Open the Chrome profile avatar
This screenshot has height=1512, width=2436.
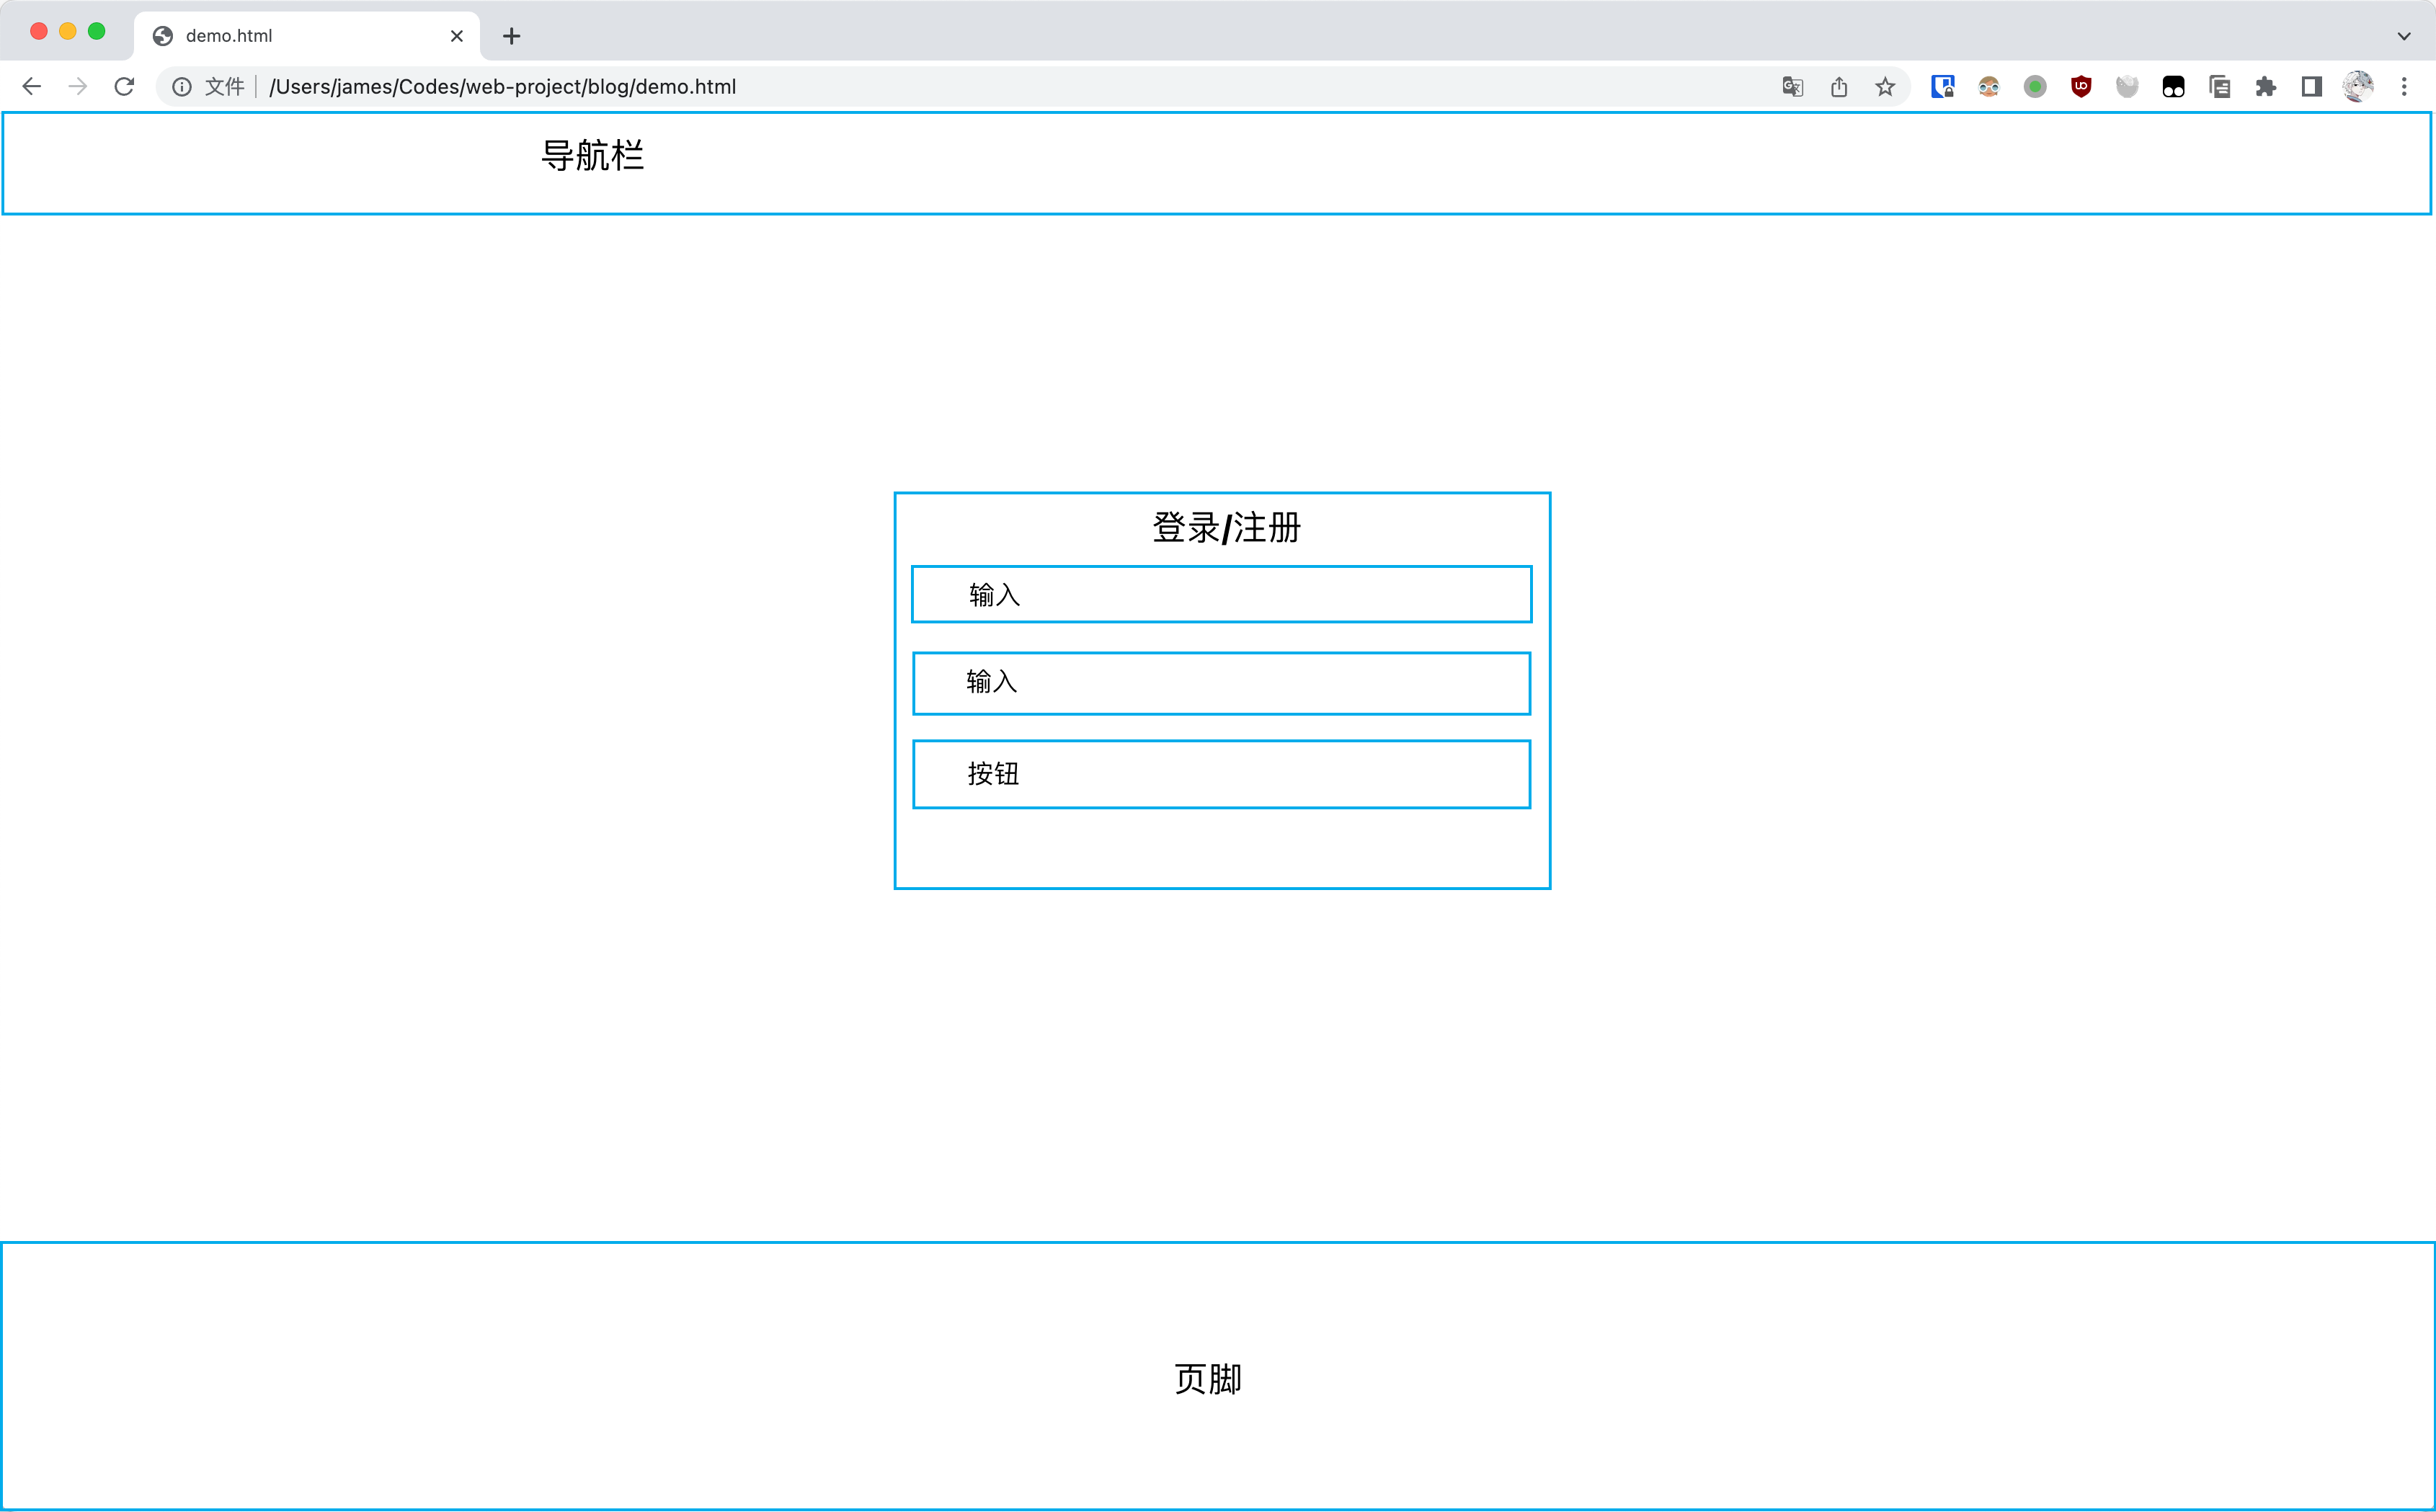(2358, 87)
